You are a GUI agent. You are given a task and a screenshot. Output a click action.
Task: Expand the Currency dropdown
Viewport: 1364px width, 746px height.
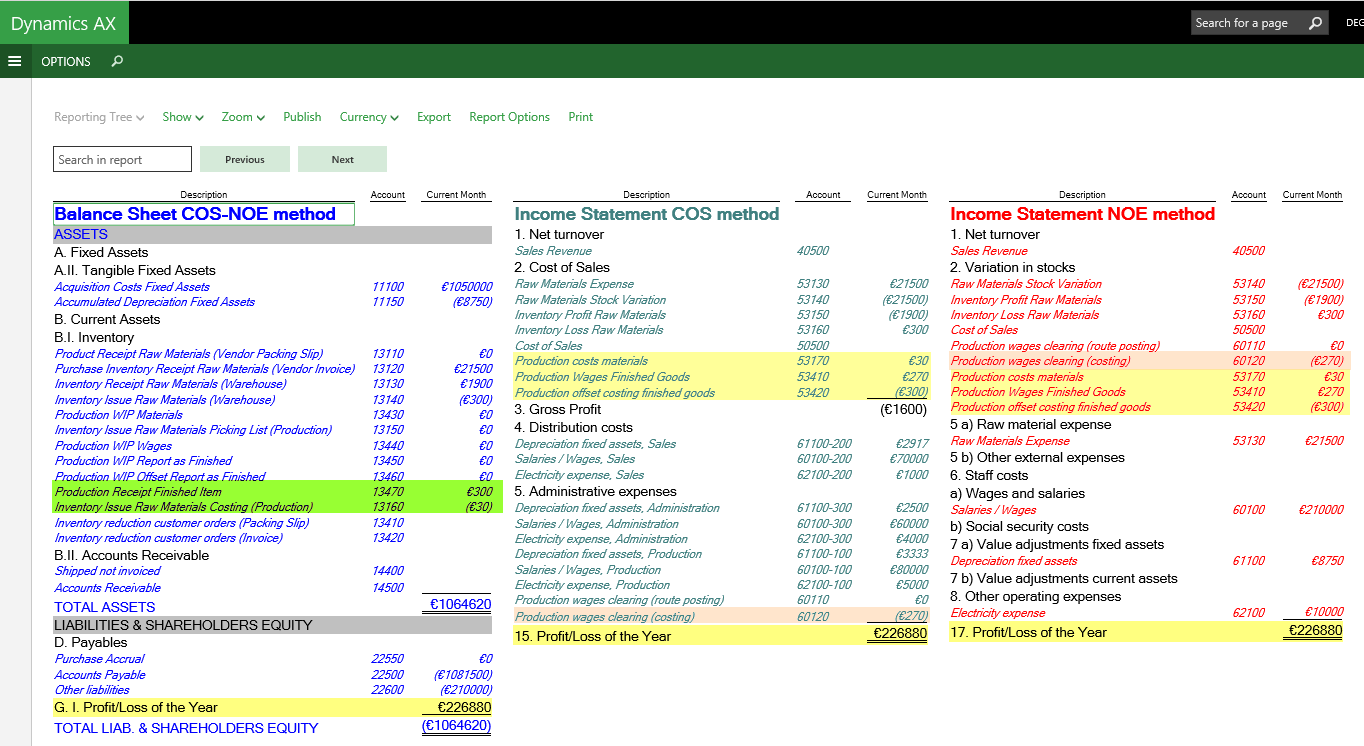pyautogui.click(x=369, y=117)
